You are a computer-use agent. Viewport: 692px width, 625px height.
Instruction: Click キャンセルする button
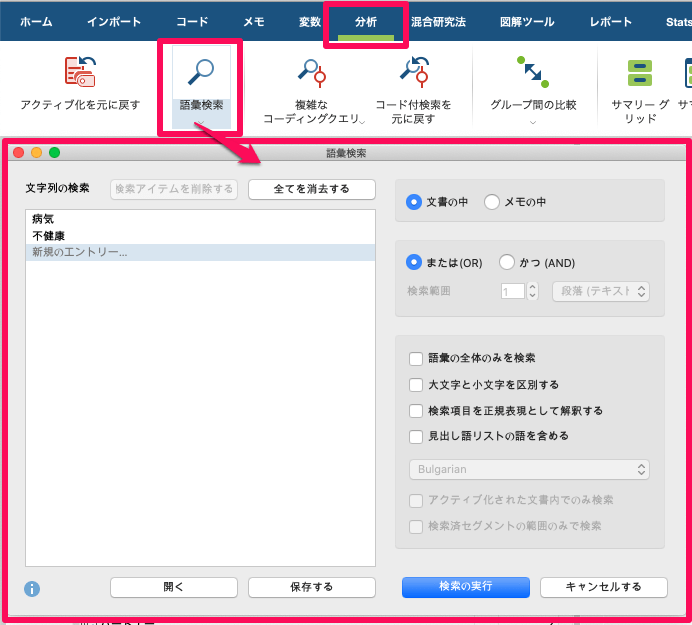604,587
